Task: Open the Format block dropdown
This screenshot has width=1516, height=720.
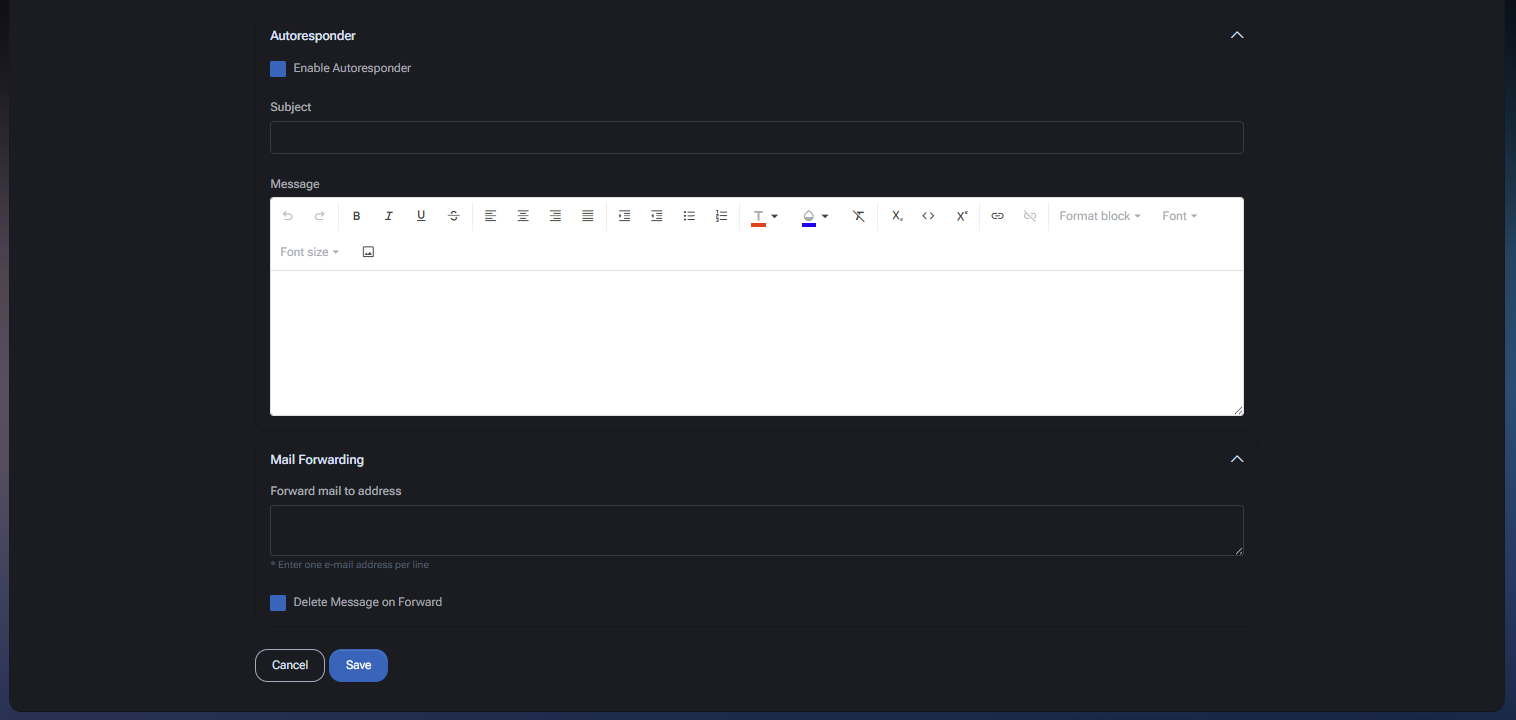Action: click(1099, 215)
